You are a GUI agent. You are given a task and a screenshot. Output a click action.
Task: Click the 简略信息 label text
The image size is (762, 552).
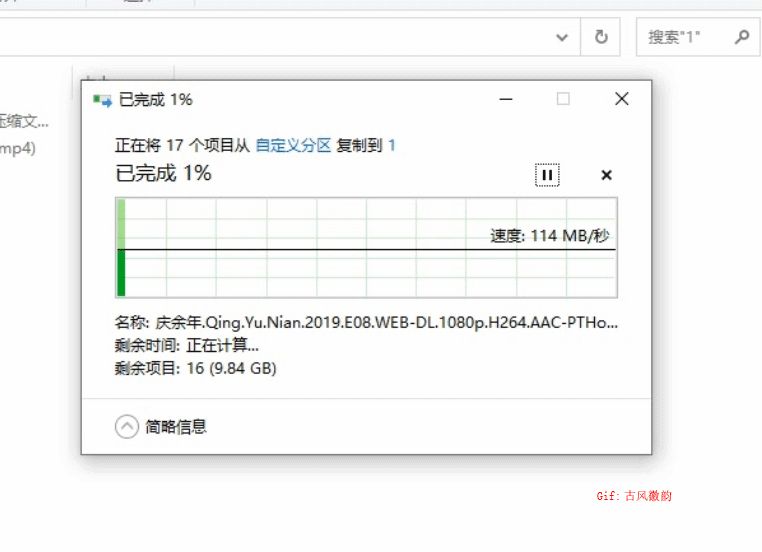tap(176, 427)
